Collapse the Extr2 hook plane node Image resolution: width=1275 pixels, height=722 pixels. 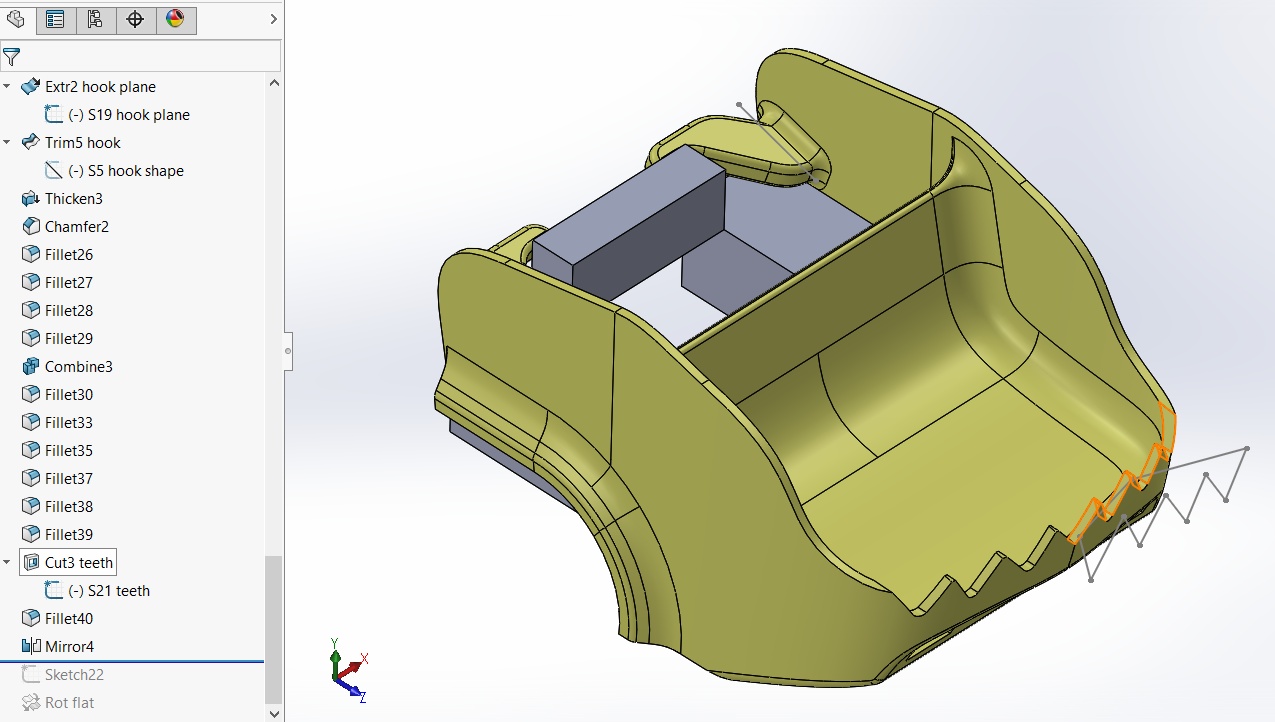click(x=8, y=86)
